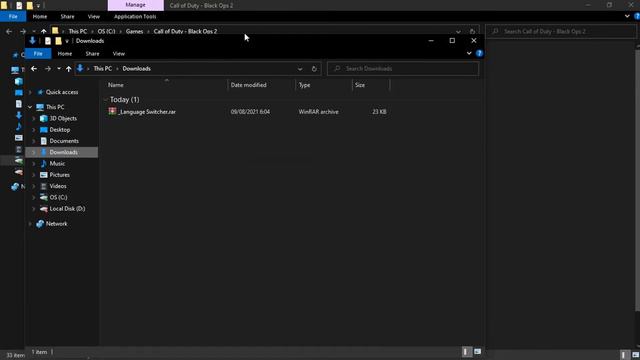Screen dimensions: 640x360
Task: Expand the Quick access tree node
Action: [30, 92]
